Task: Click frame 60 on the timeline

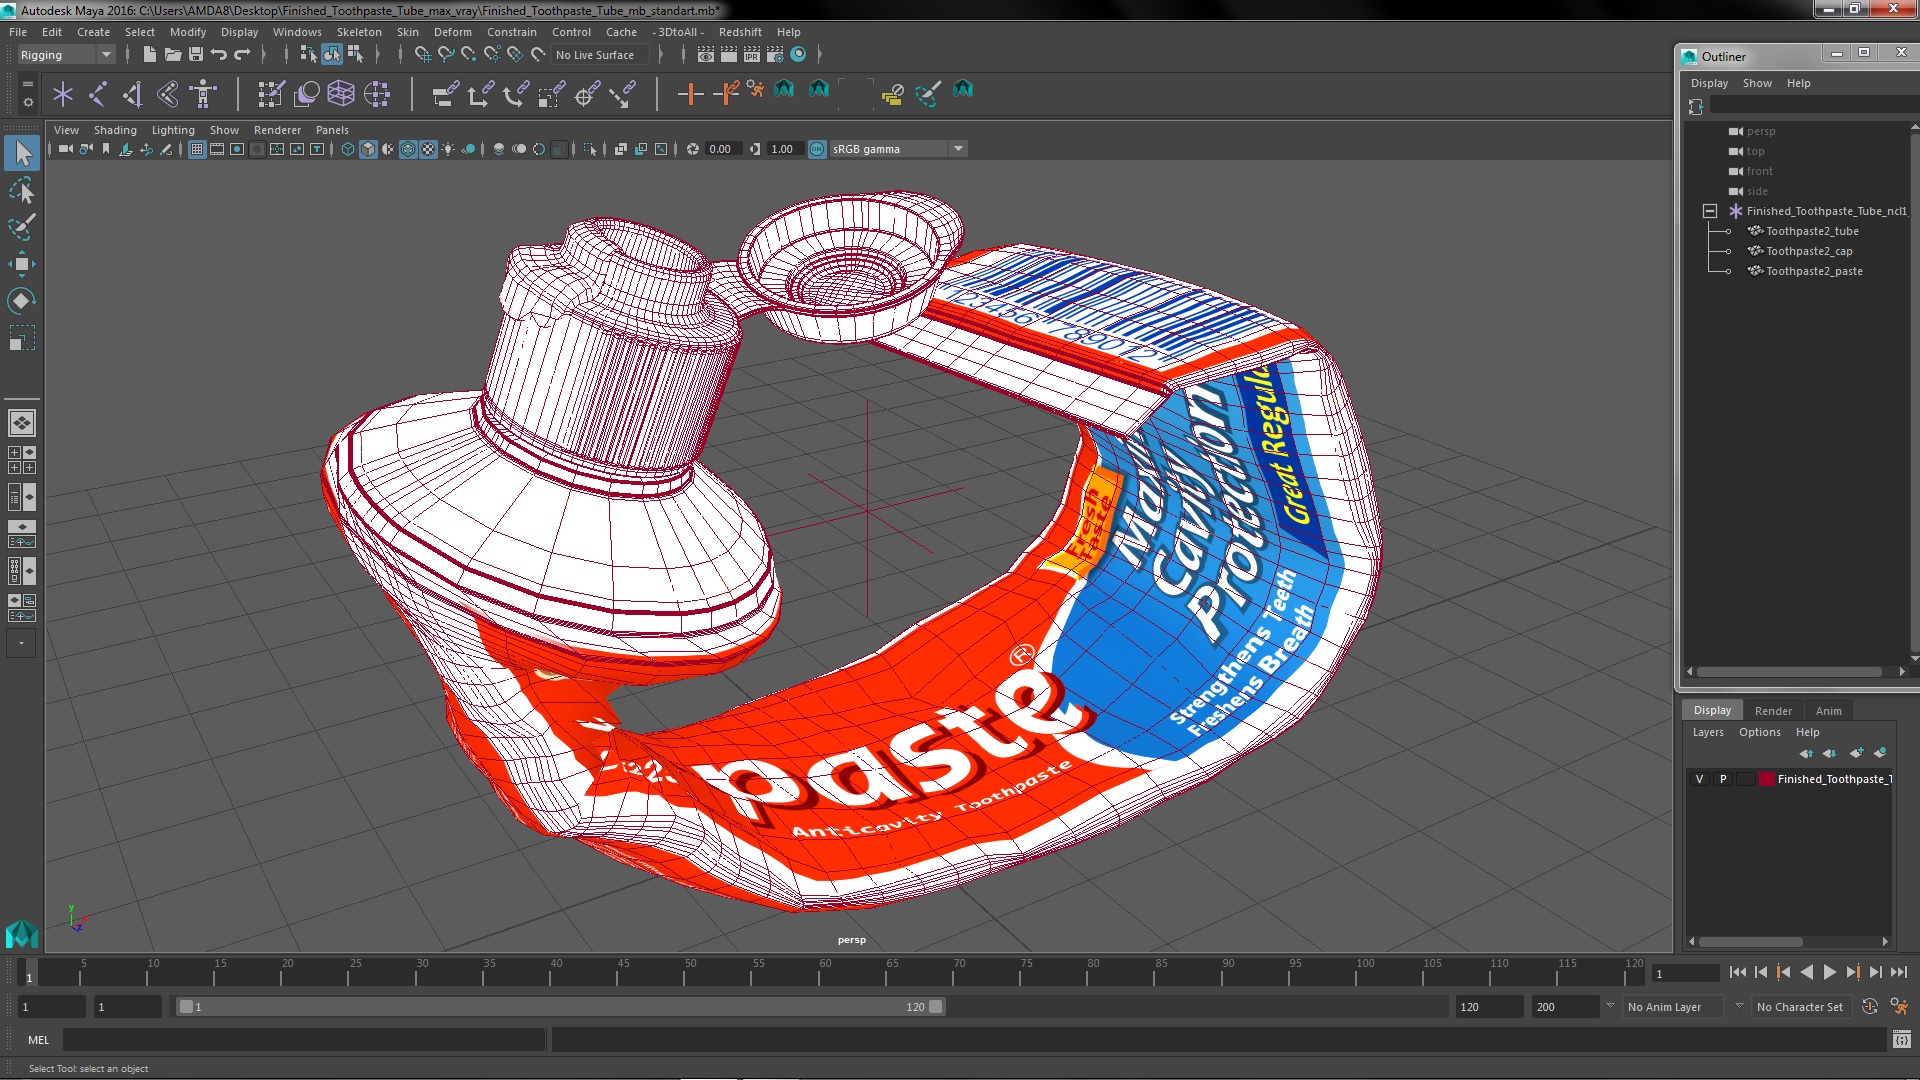Action: tap(825, 973)
